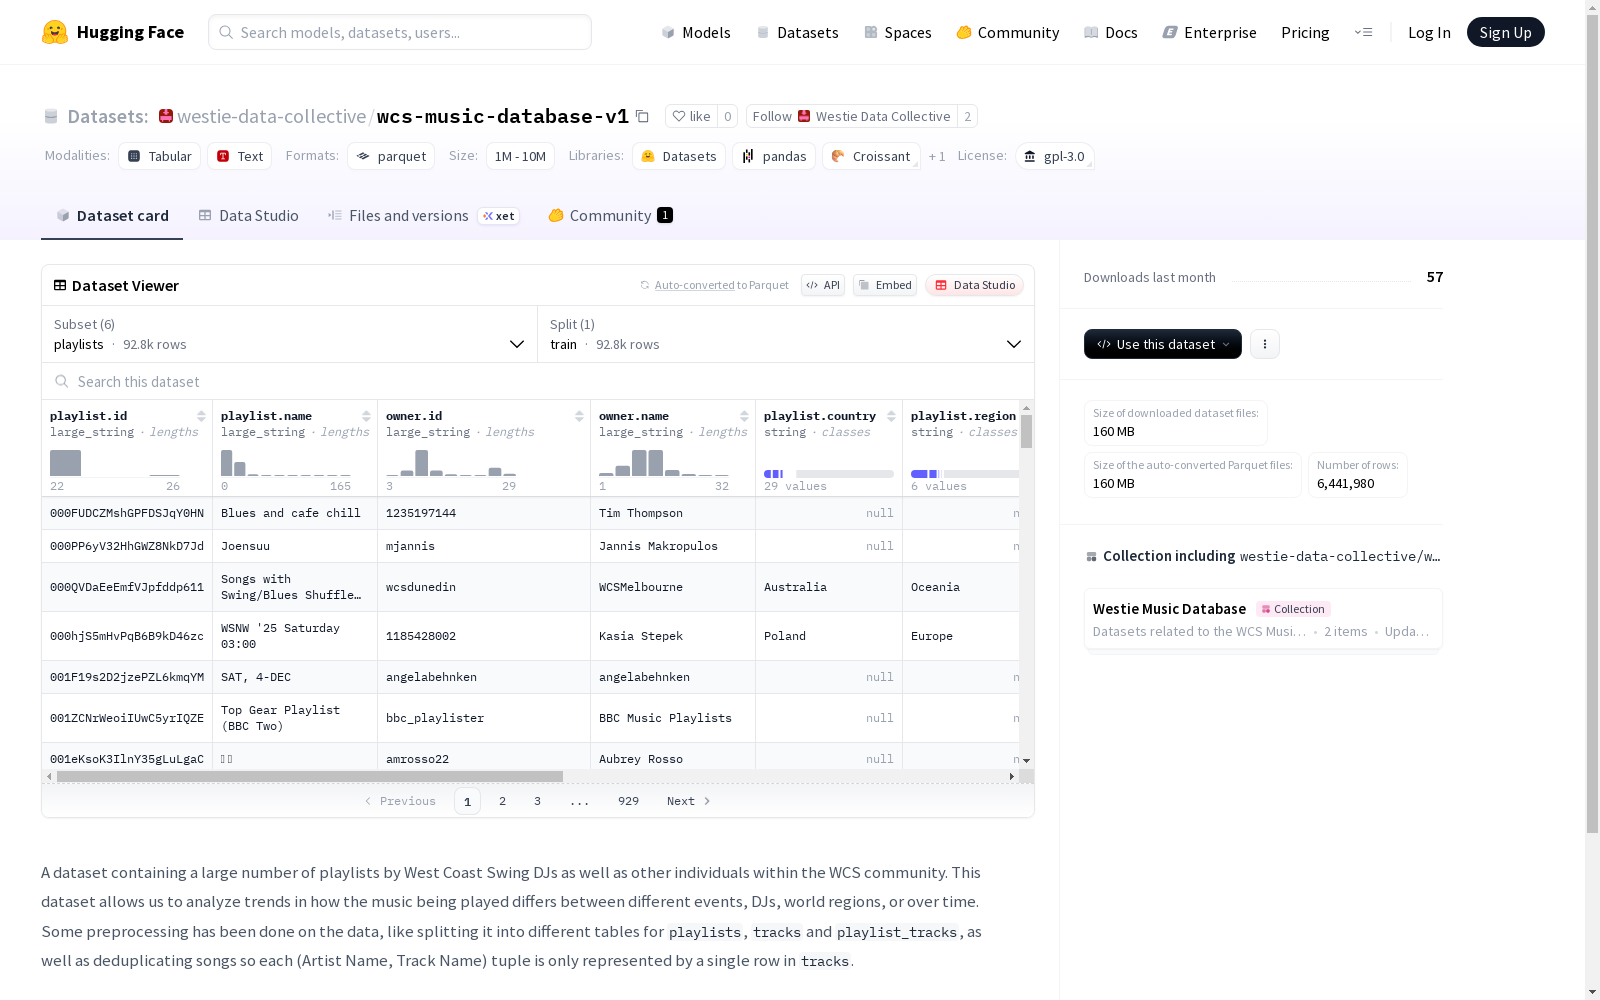
Task: Like this dataset
Action: [691, 116]
